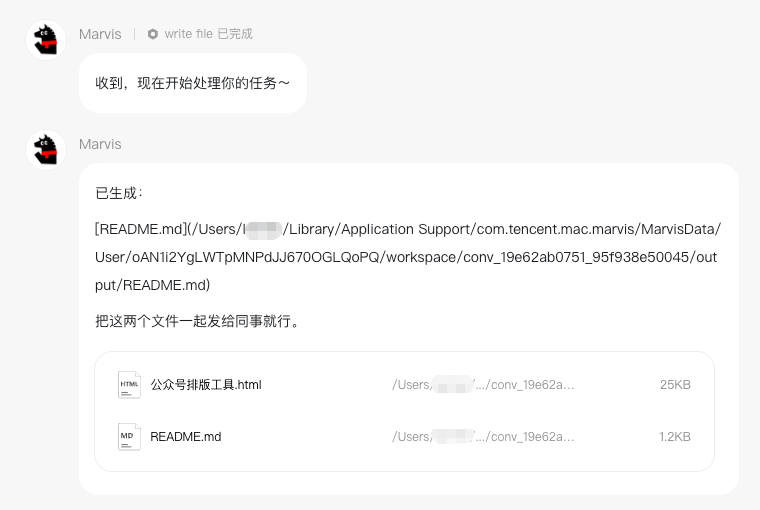Click the Marvis name above the 已生成 message
The width and height of the screenshot is (760, 510).
tap(100, 144)
